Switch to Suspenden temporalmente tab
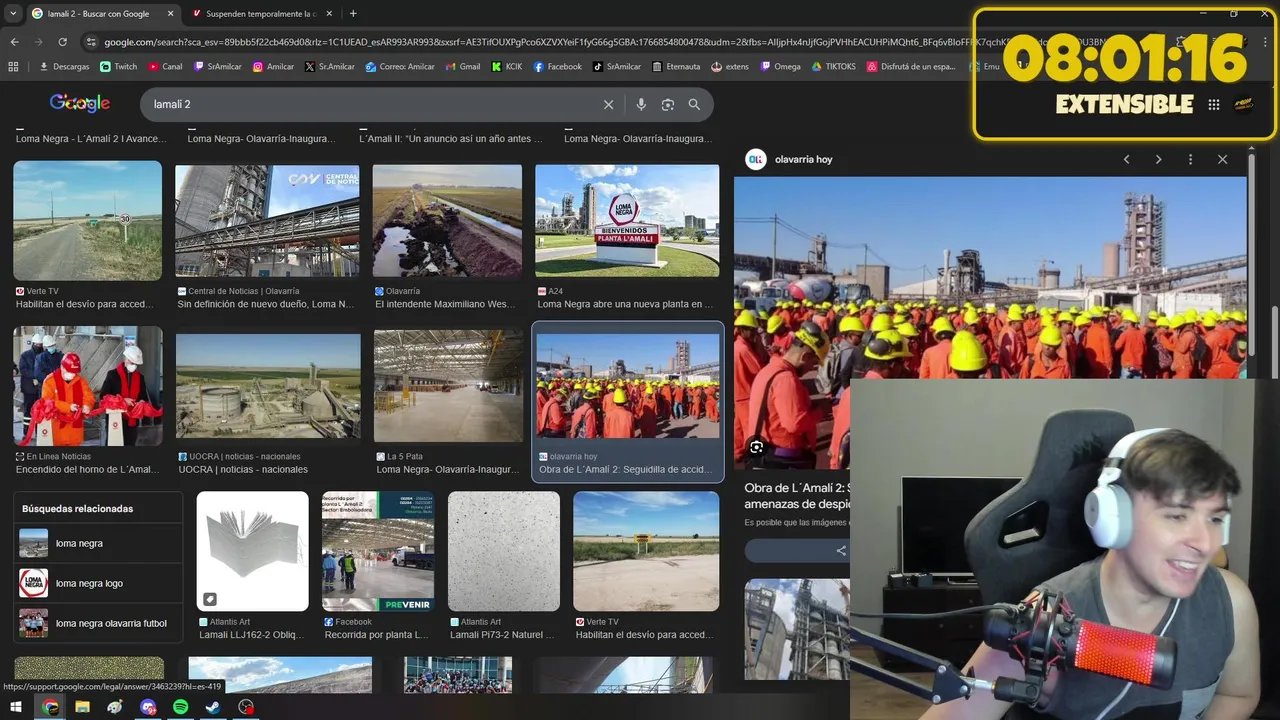 click(x=262, y=14)
